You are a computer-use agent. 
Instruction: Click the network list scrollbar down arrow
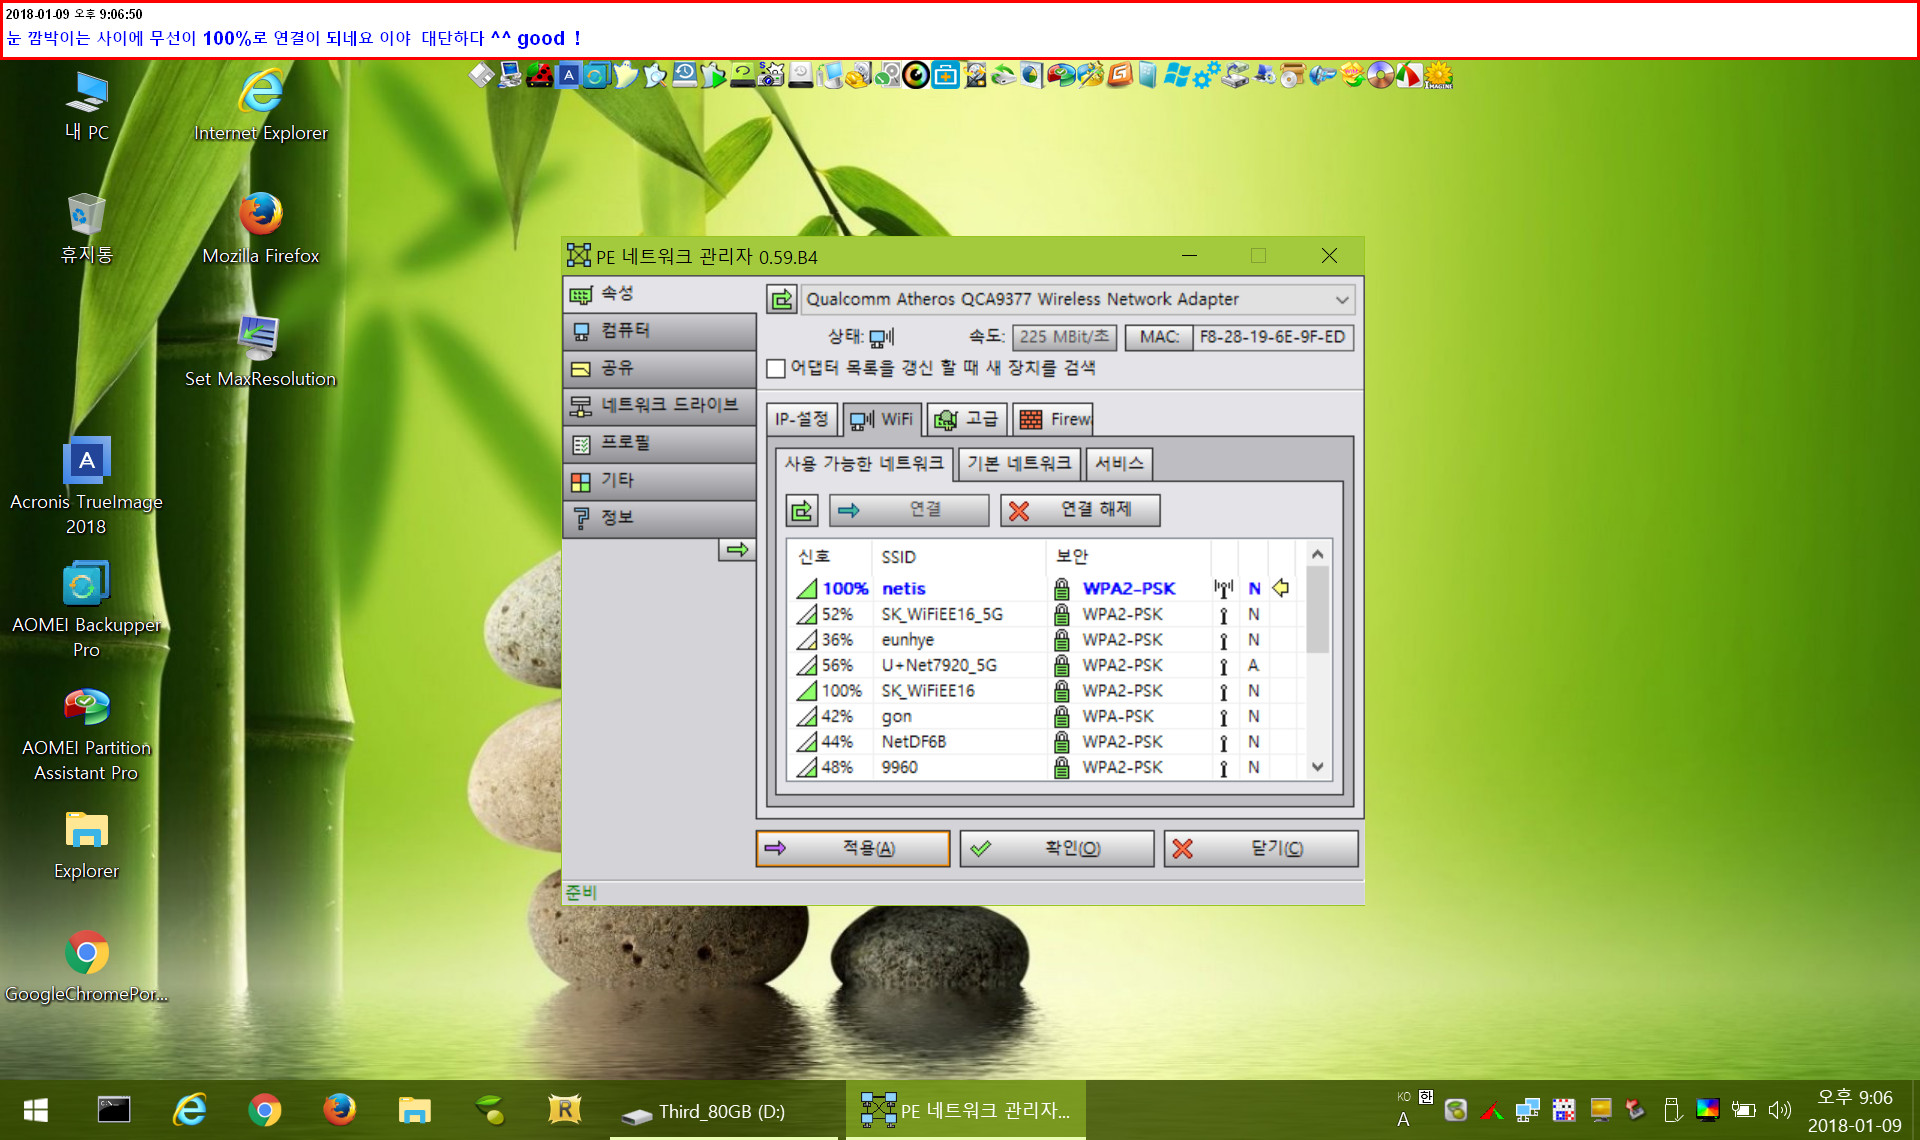(x=1318, y=767)
